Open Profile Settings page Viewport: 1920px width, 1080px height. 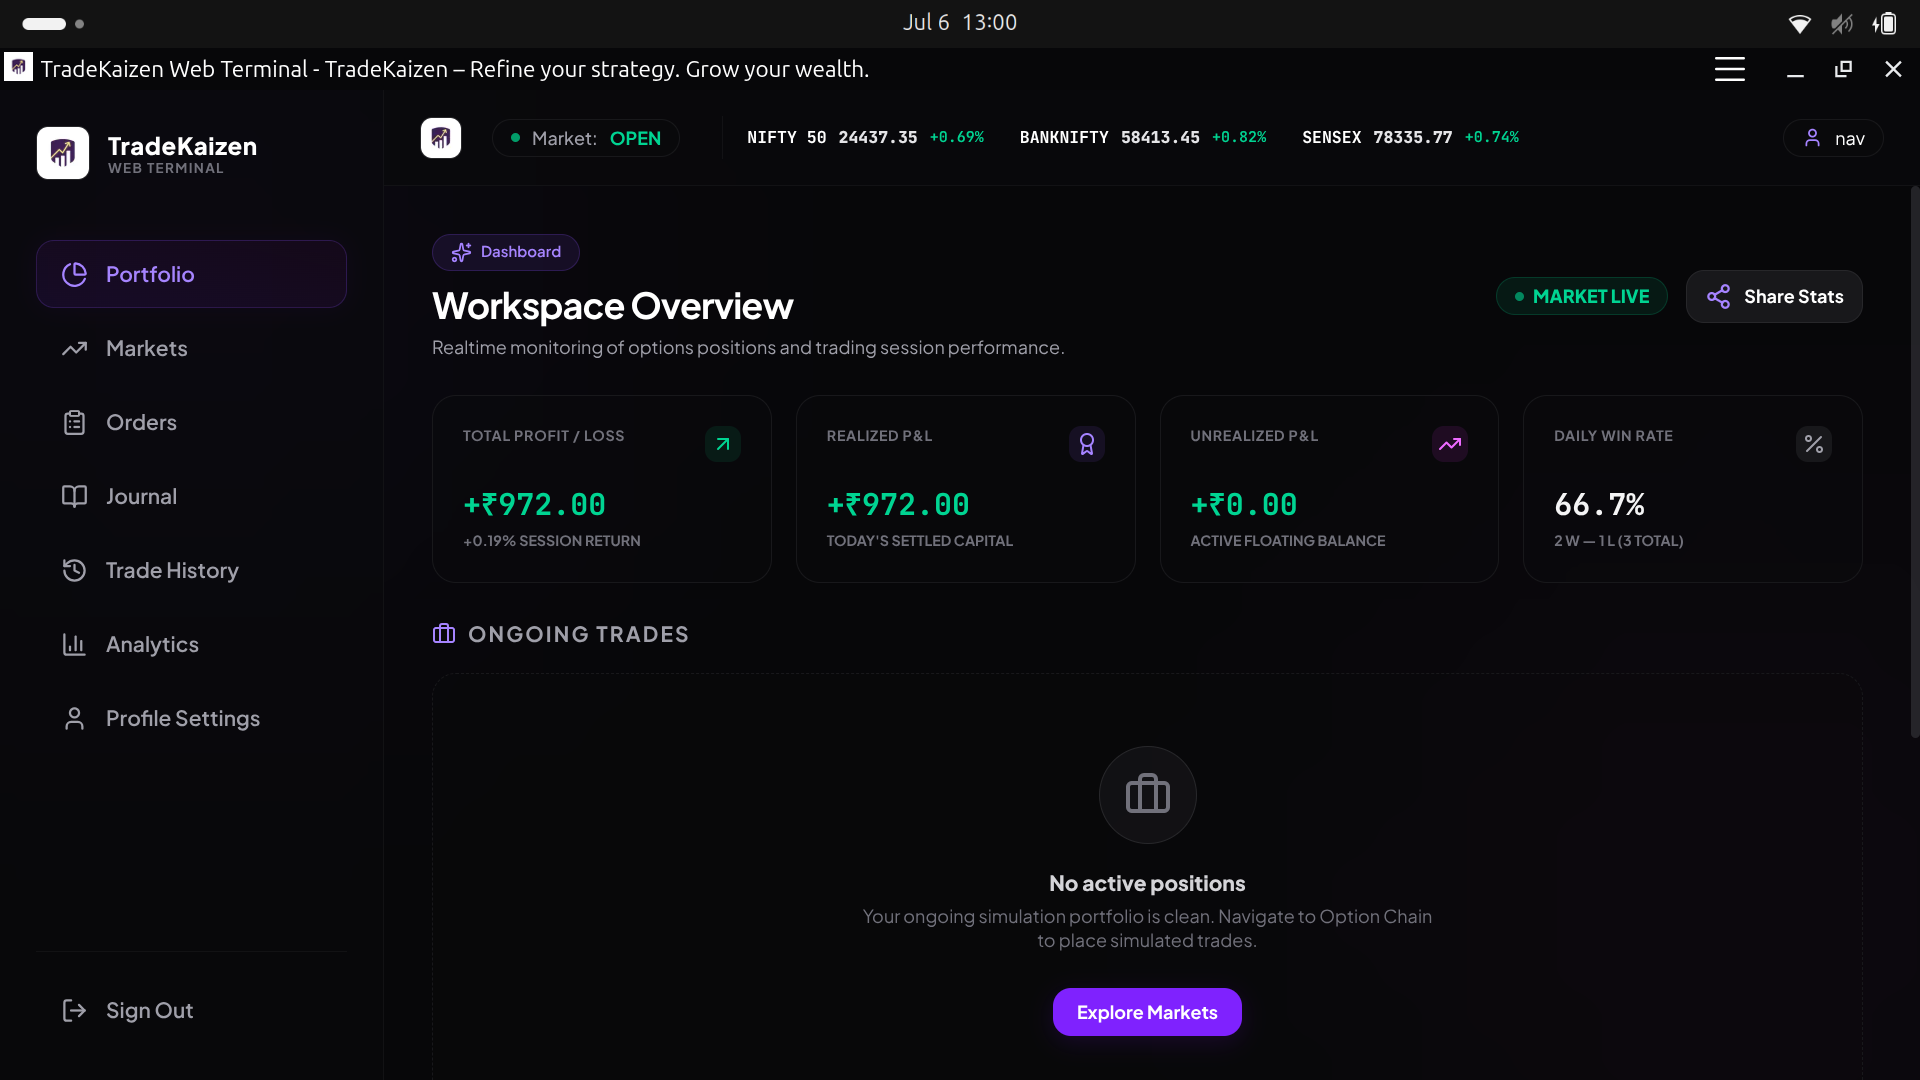191,718
